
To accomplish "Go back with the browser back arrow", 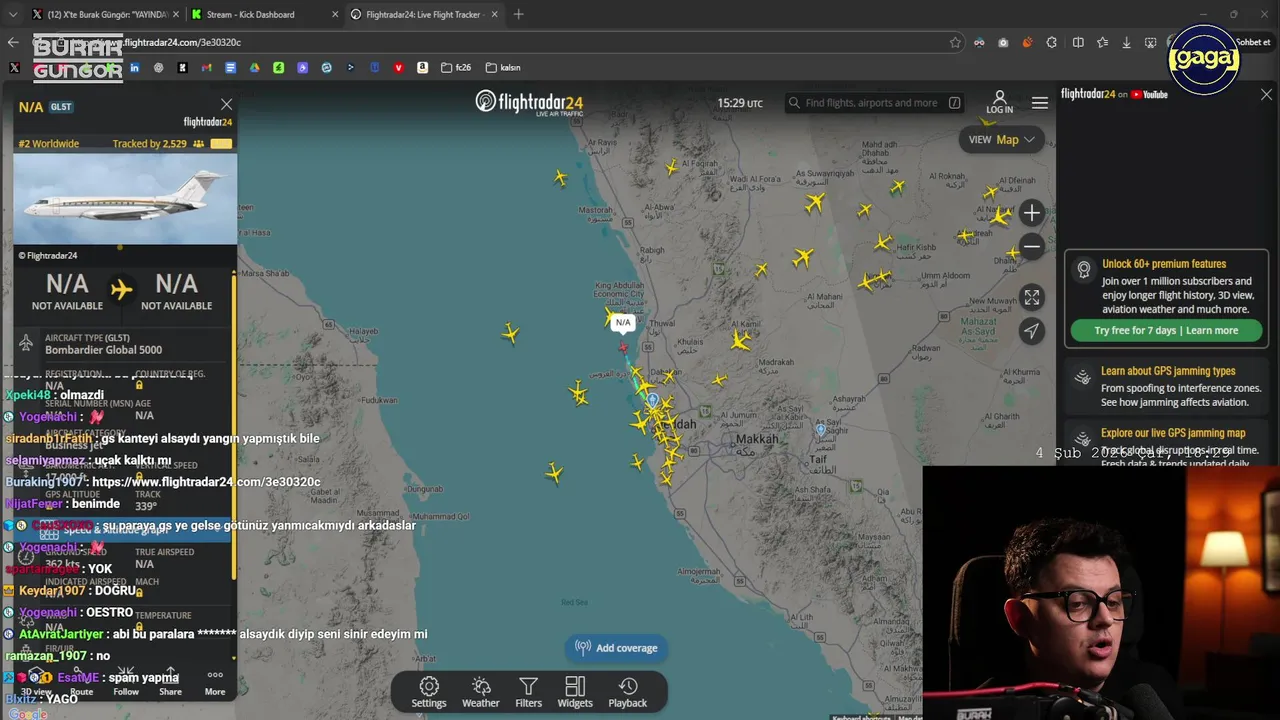I will 13,42.
